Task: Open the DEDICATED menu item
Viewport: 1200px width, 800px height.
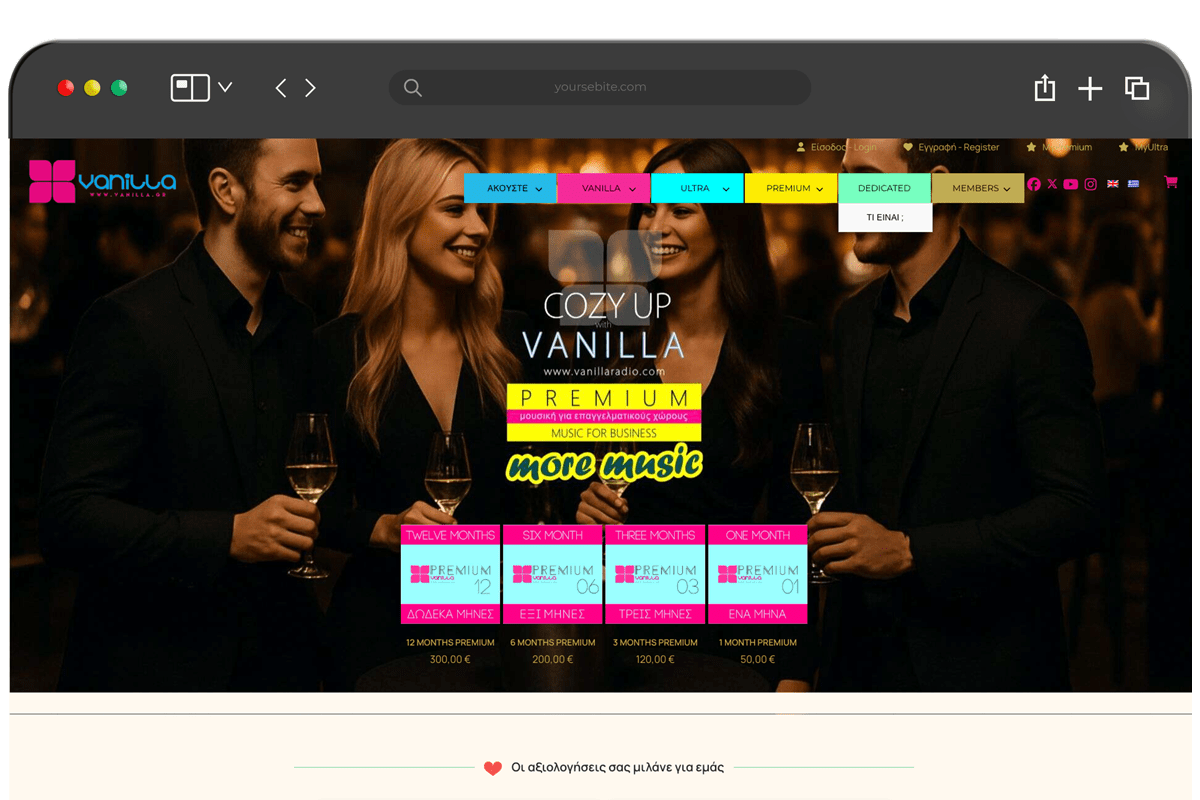Action: pyautogui.click(x=884, y=188)
